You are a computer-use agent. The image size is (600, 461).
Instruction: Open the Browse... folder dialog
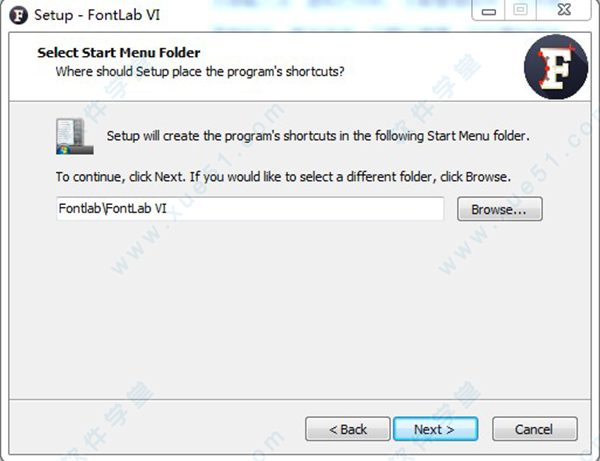click(x=499, y=209)
